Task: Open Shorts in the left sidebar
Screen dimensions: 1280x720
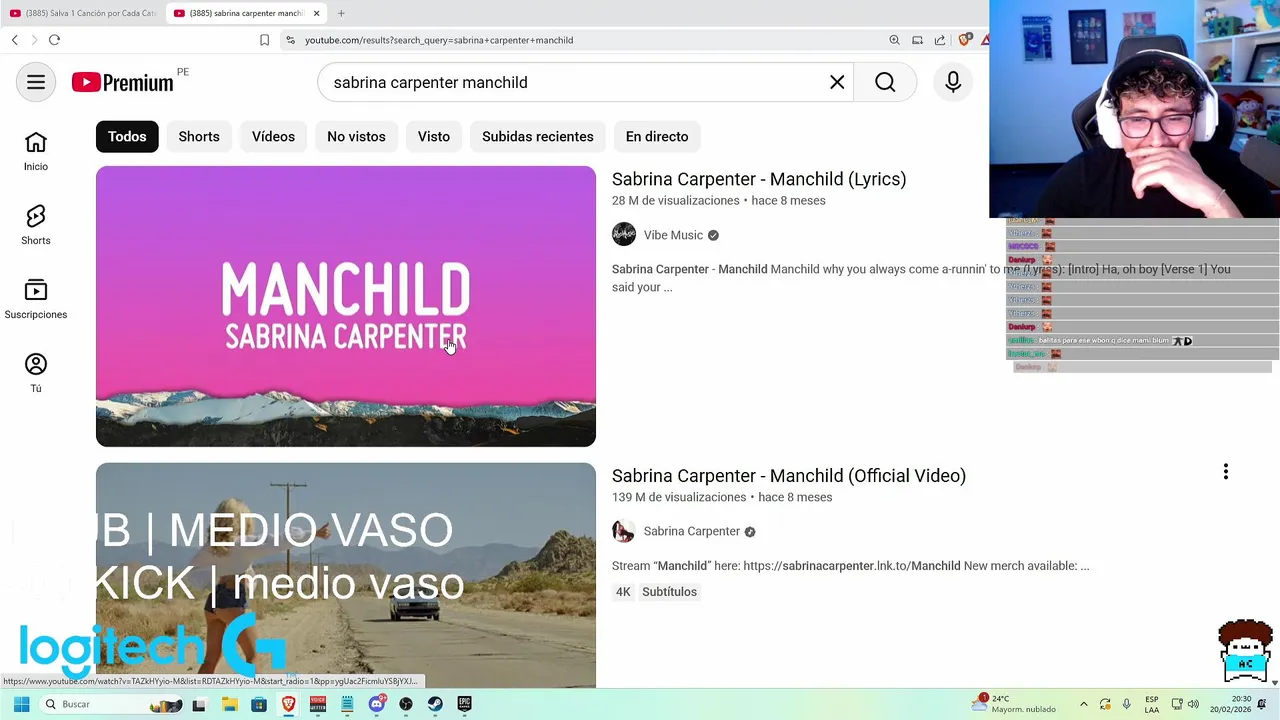Action: point(36,226)
